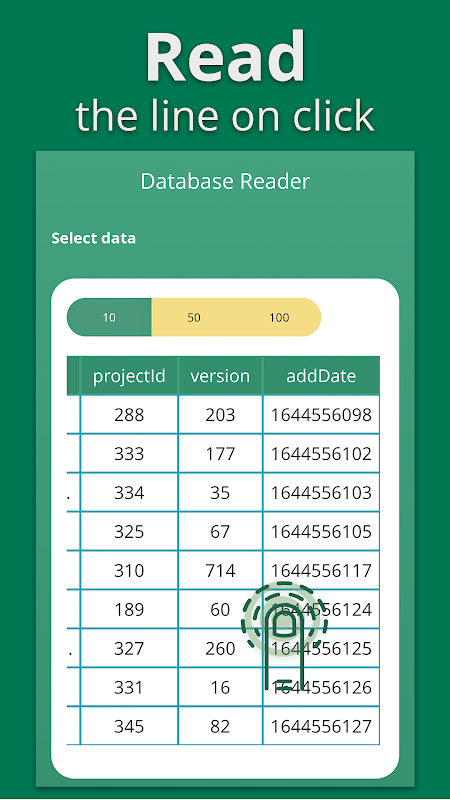This screenshot has width=450, height=800.
Task: Click projectId cell 288
Action: point(129,415)
